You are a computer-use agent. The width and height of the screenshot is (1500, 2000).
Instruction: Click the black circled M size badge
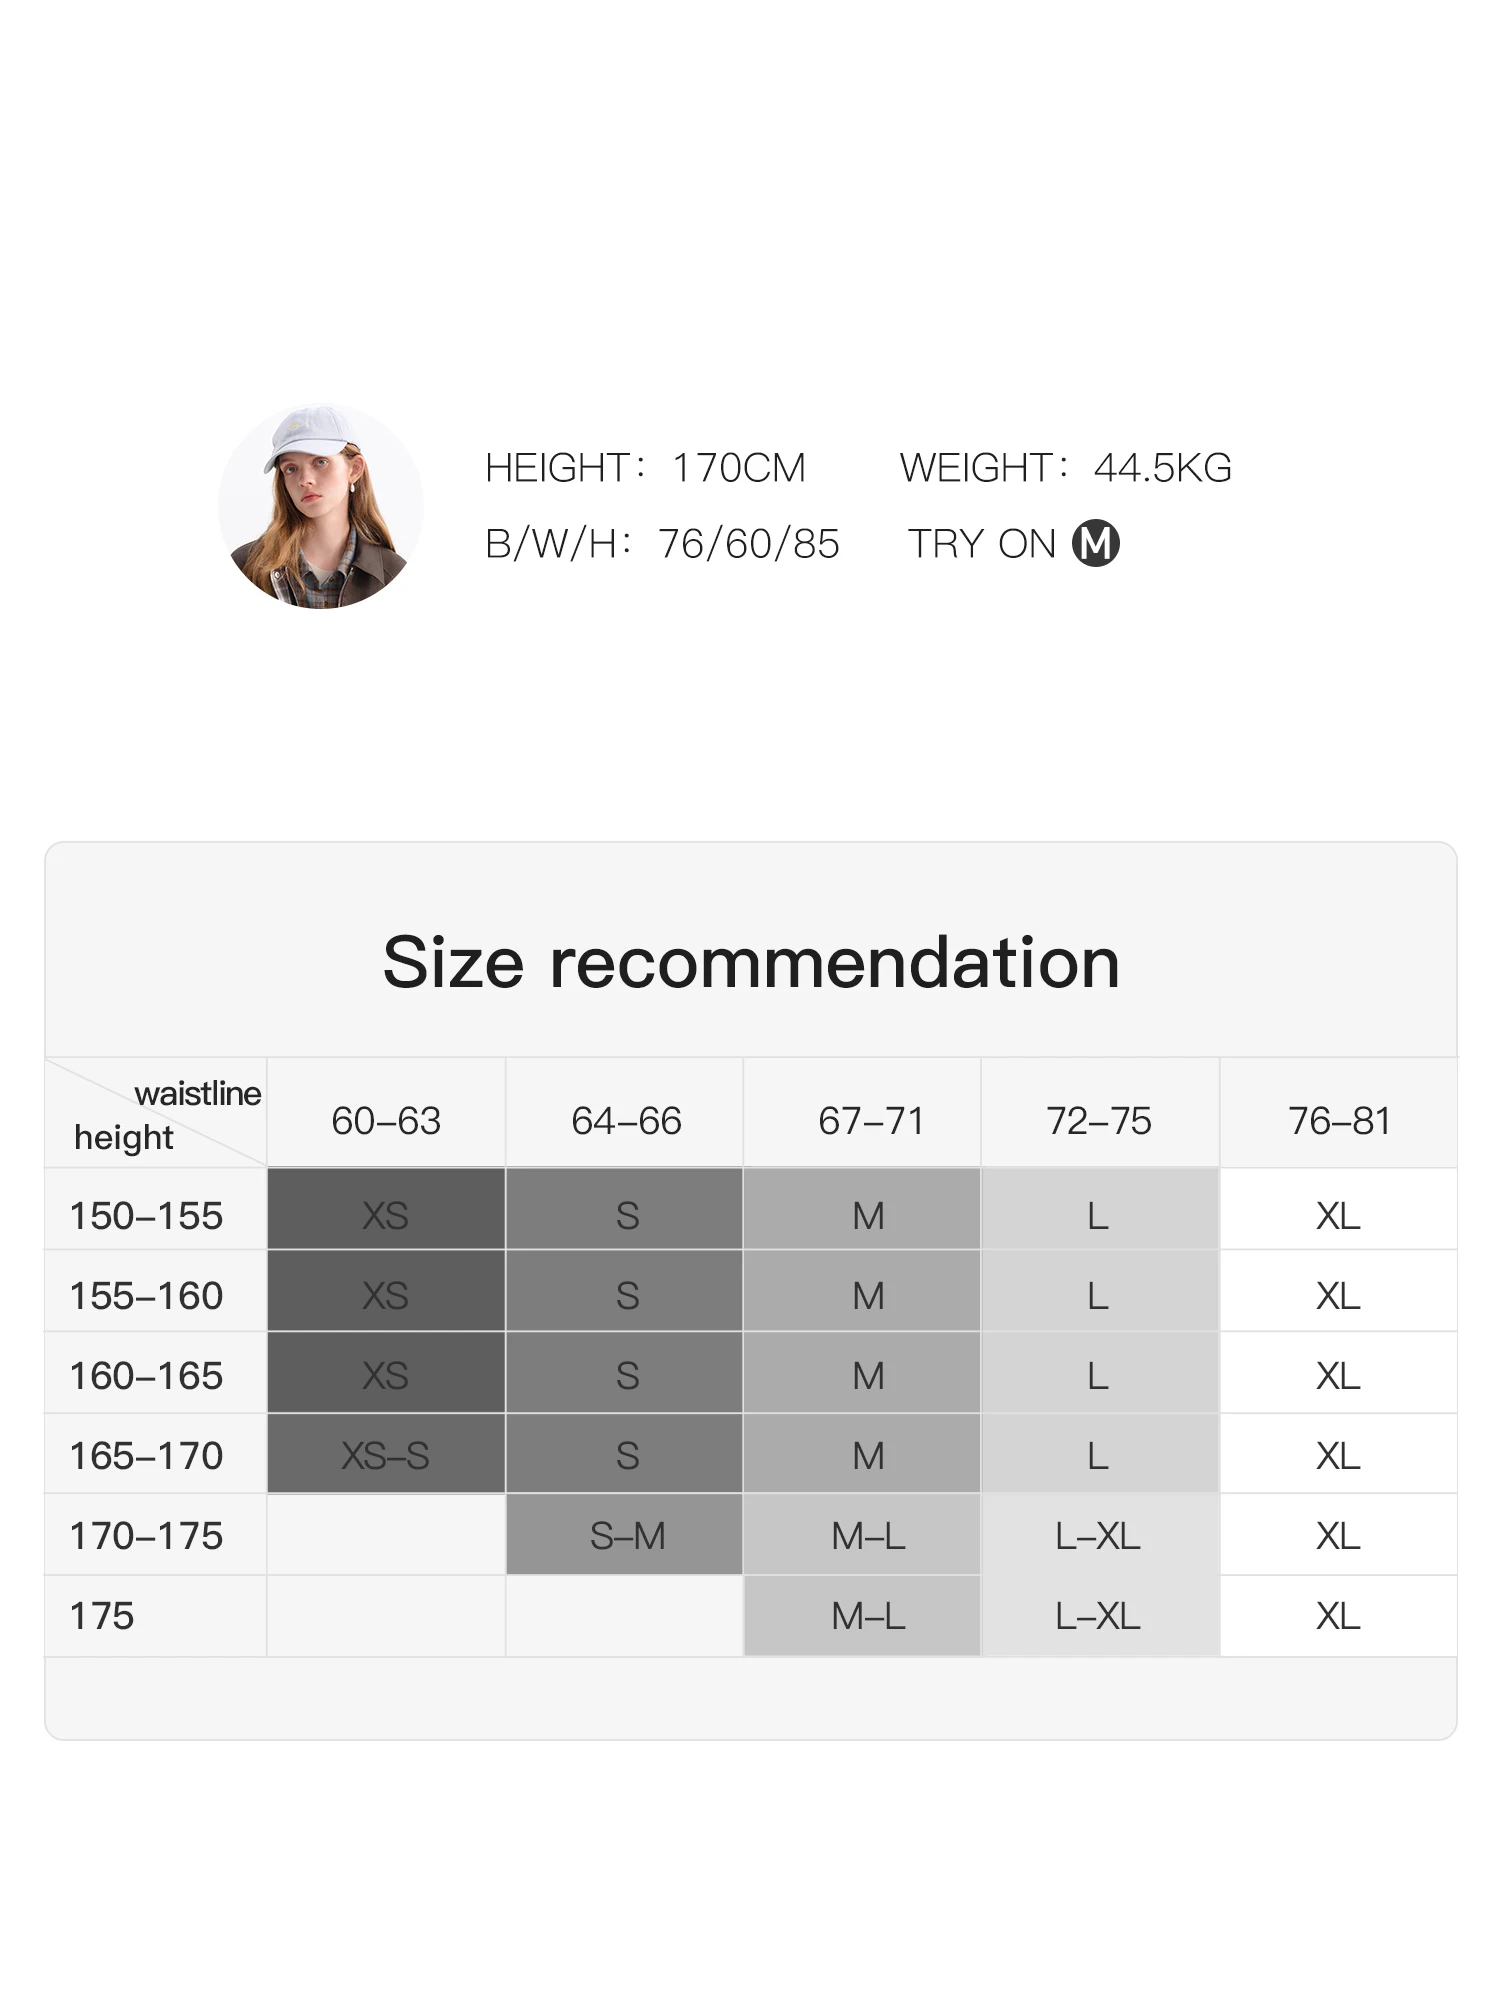tap(1095, 544)
